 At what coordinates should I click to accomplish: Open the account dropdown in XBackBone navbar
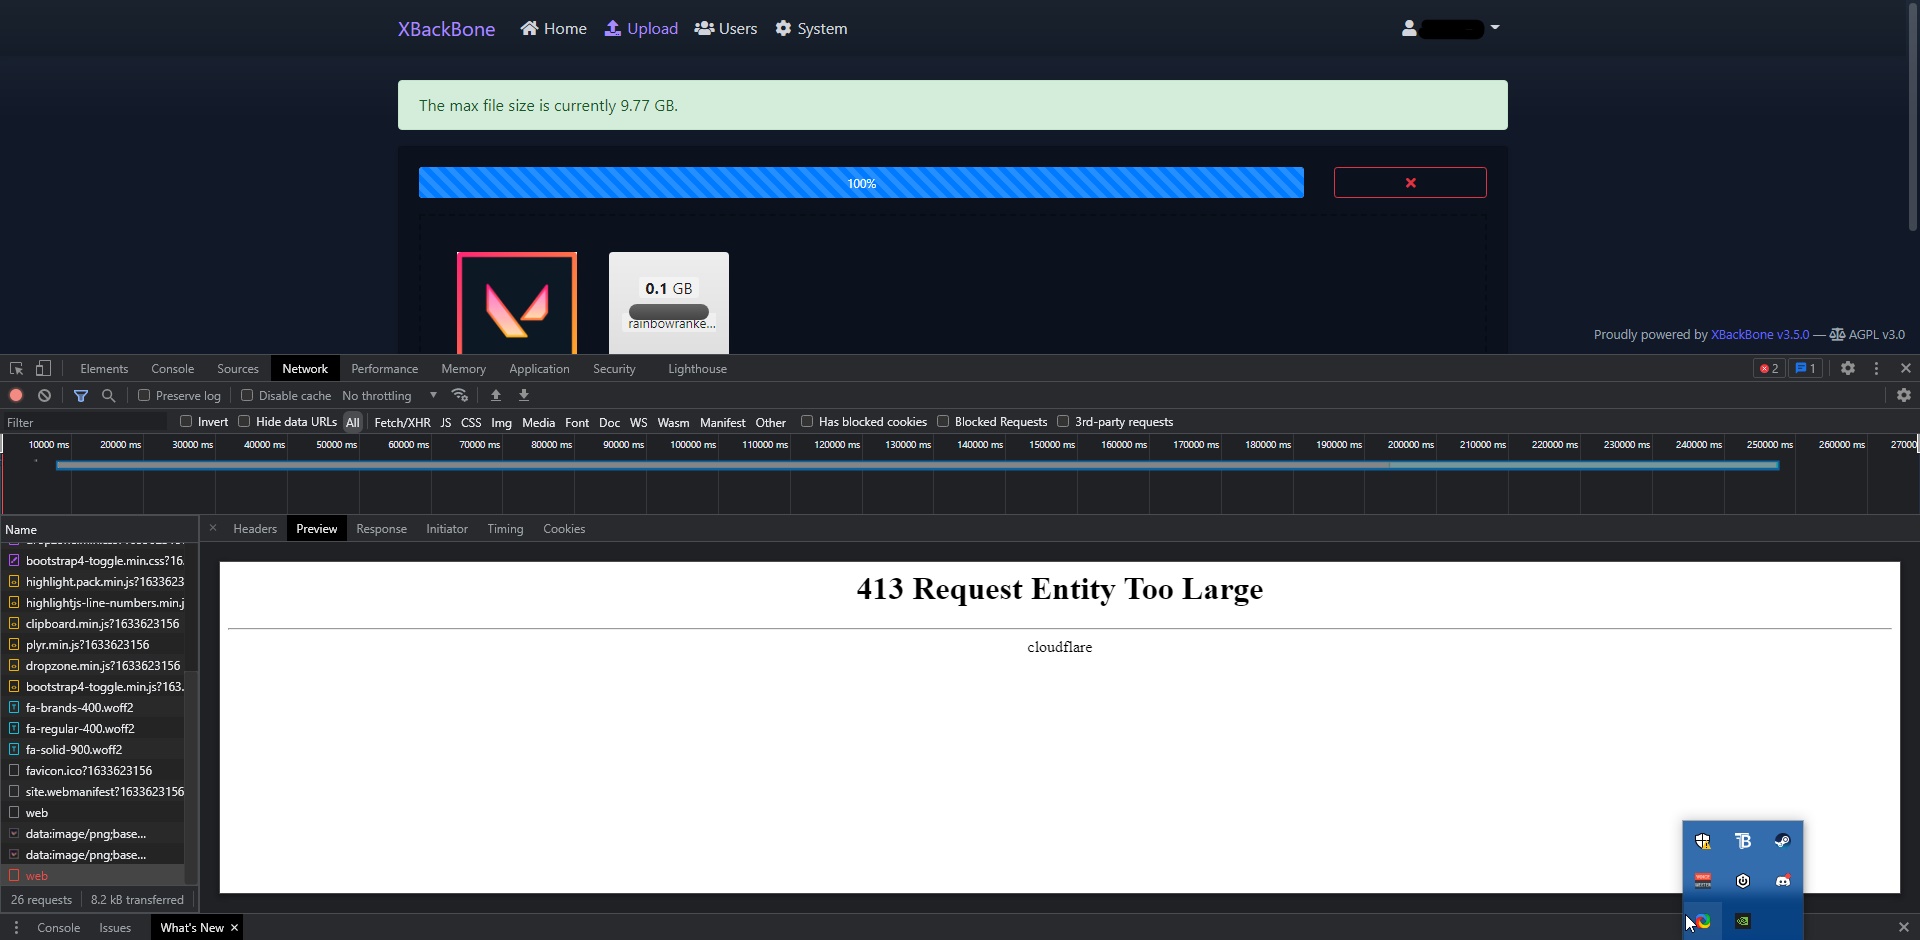point(1450,28)
